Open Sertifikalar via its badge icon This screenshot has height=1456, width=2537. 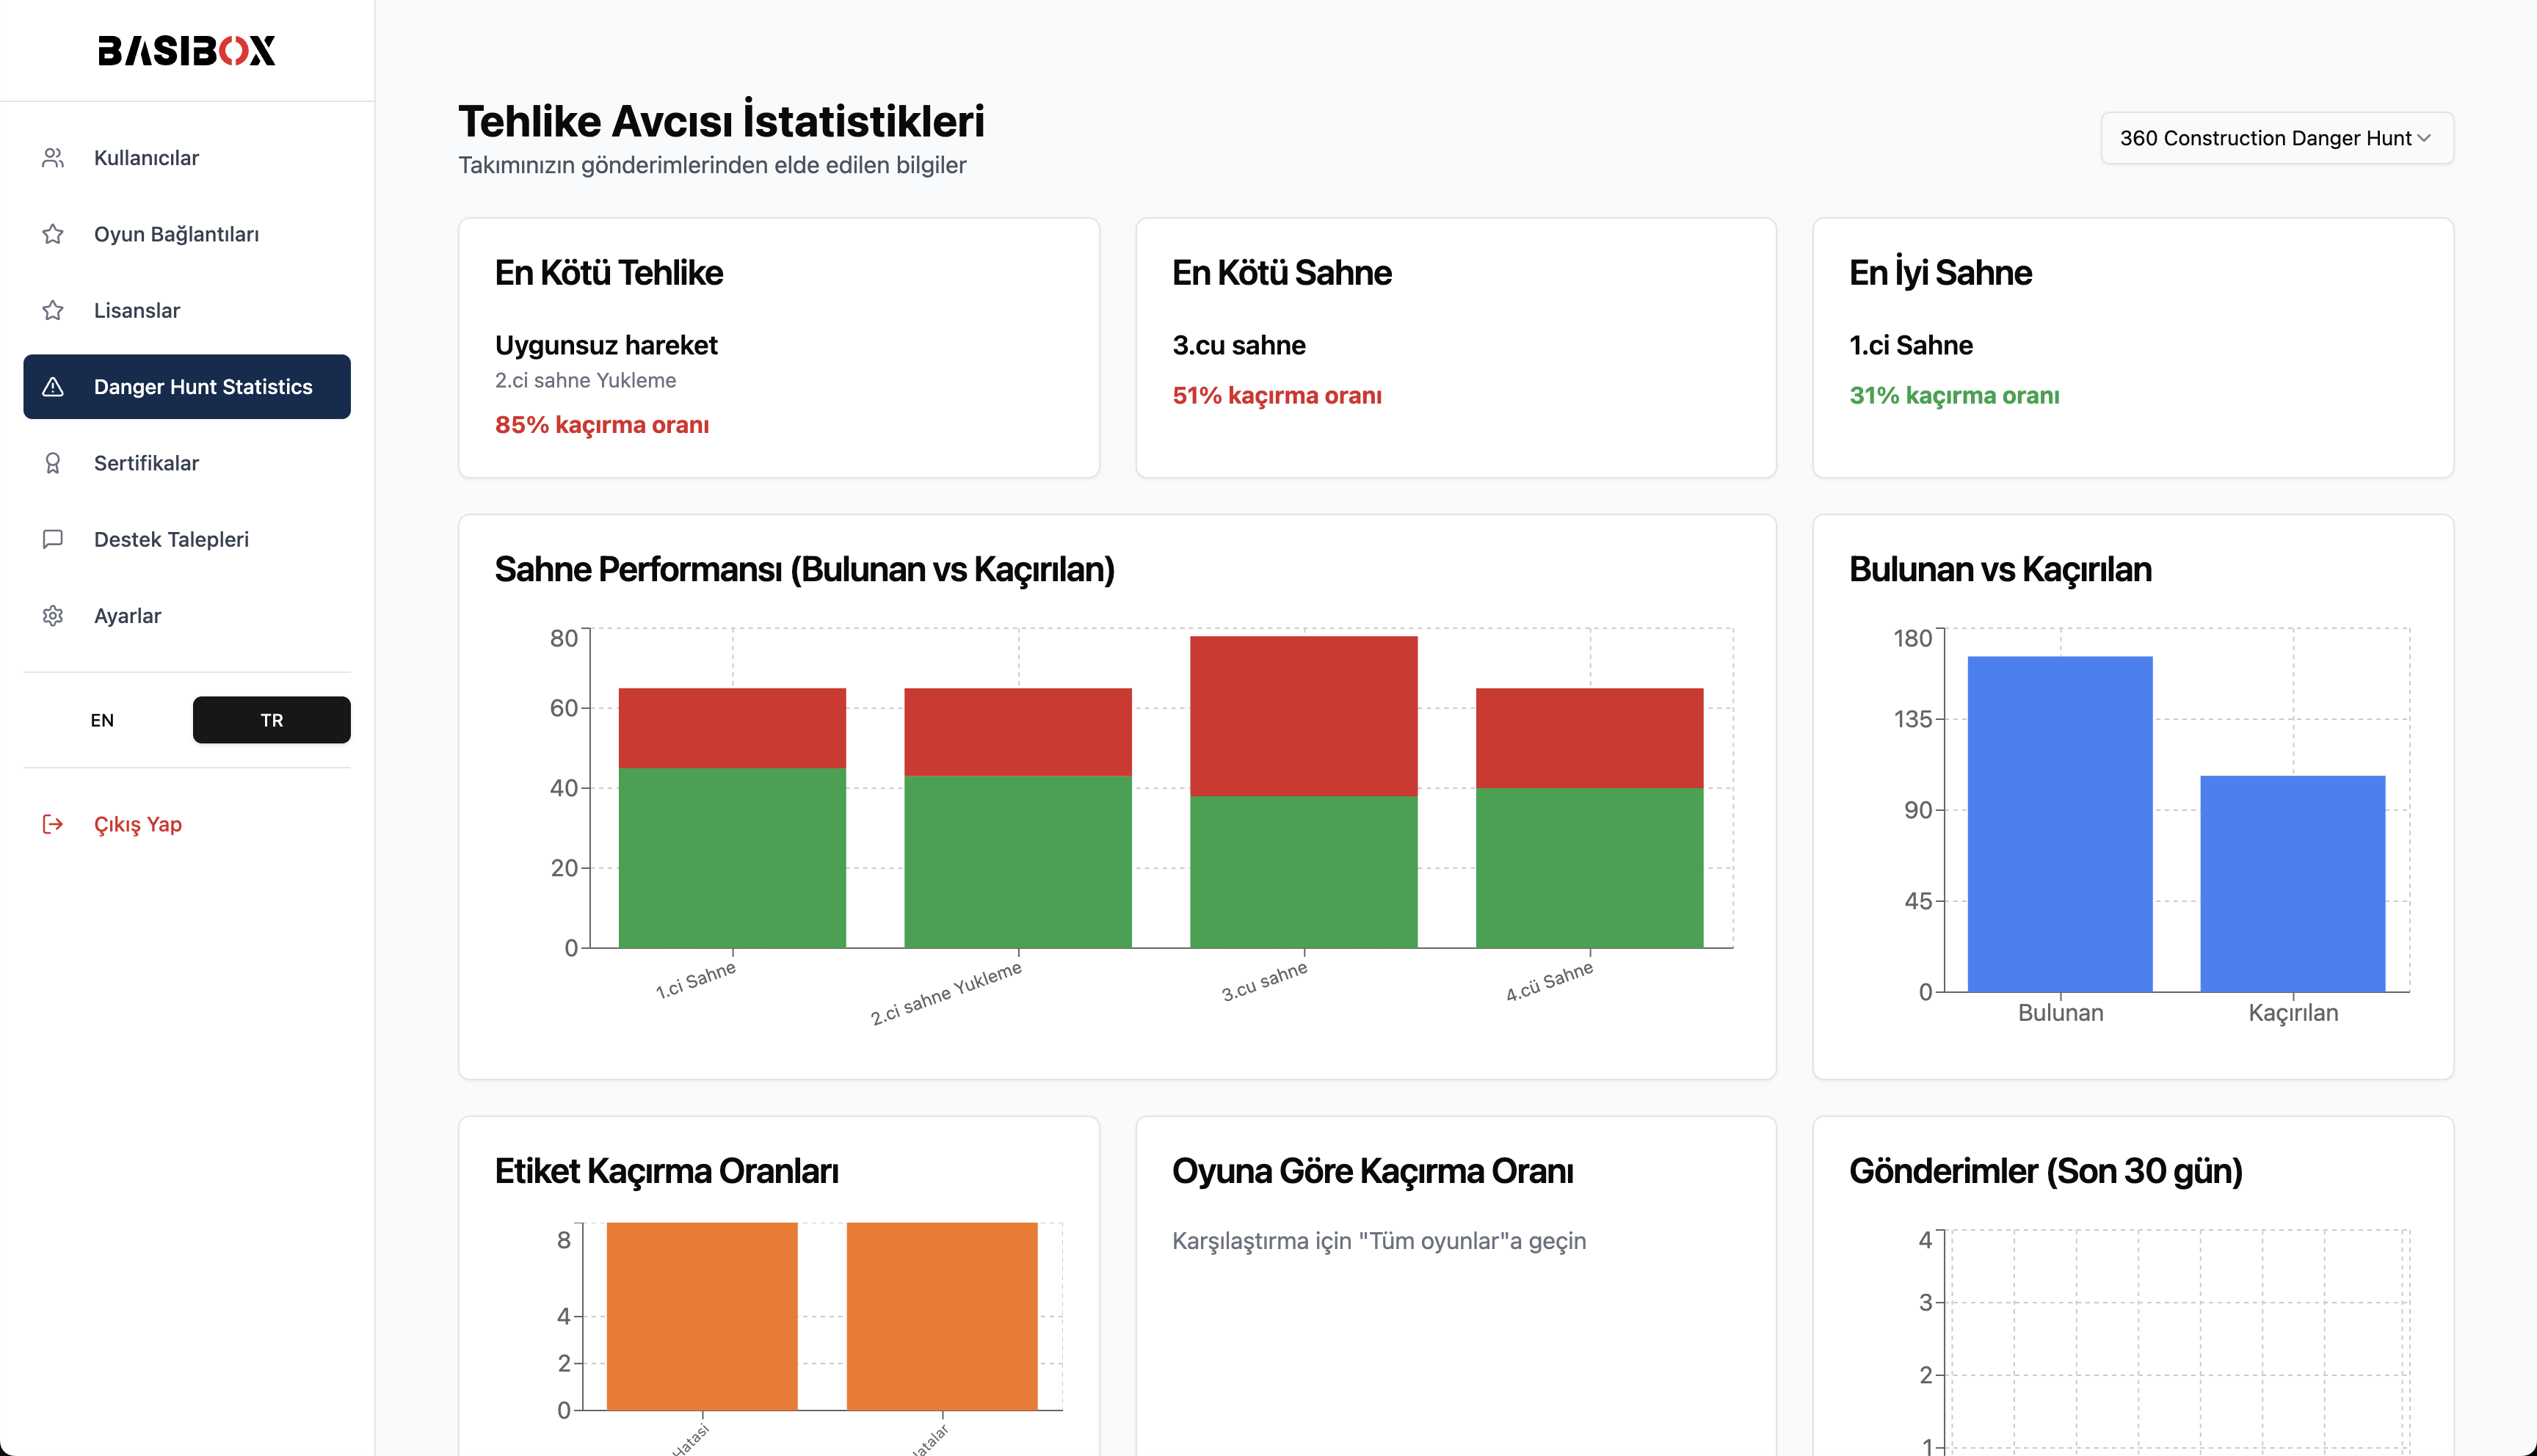pyautogui.click(x=52, y=462)
